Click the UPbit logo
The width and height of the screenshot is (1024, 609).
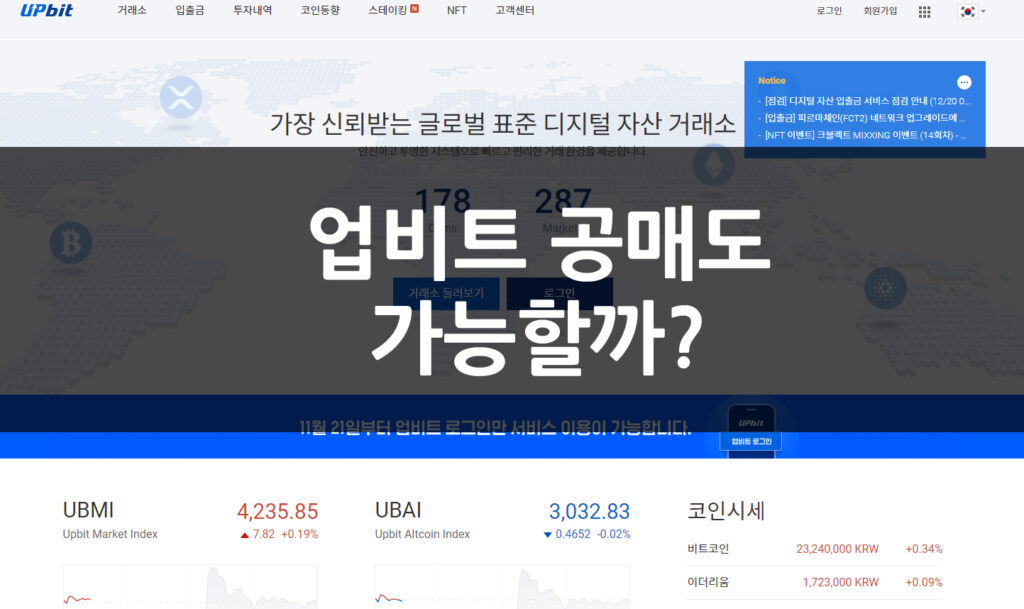[x=46, y=10]
